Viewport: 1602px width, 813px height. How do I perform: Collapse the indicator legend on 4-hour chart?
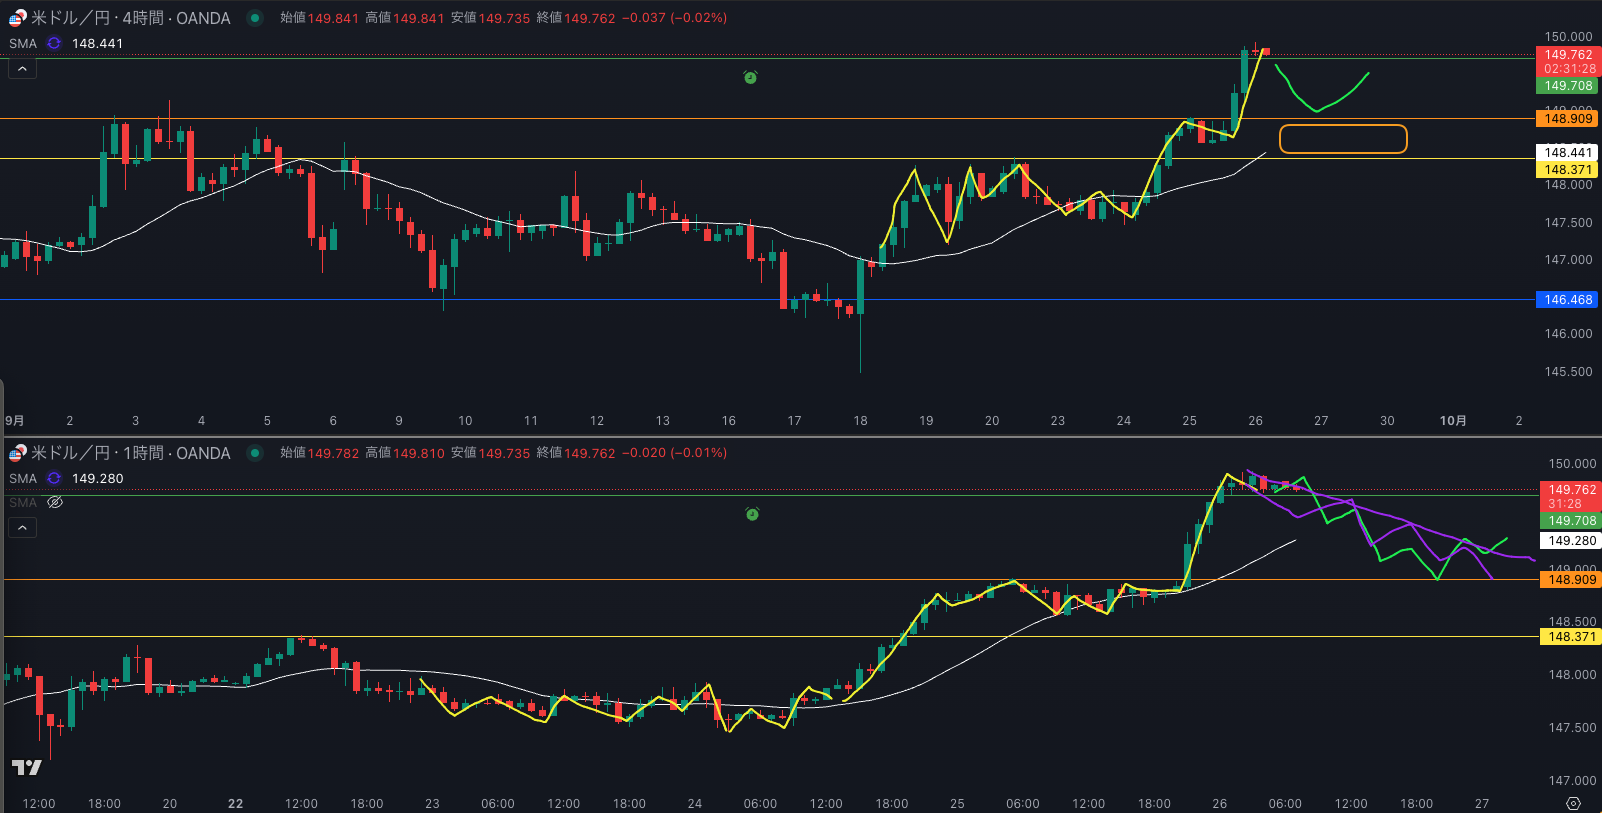coord(22,68)
